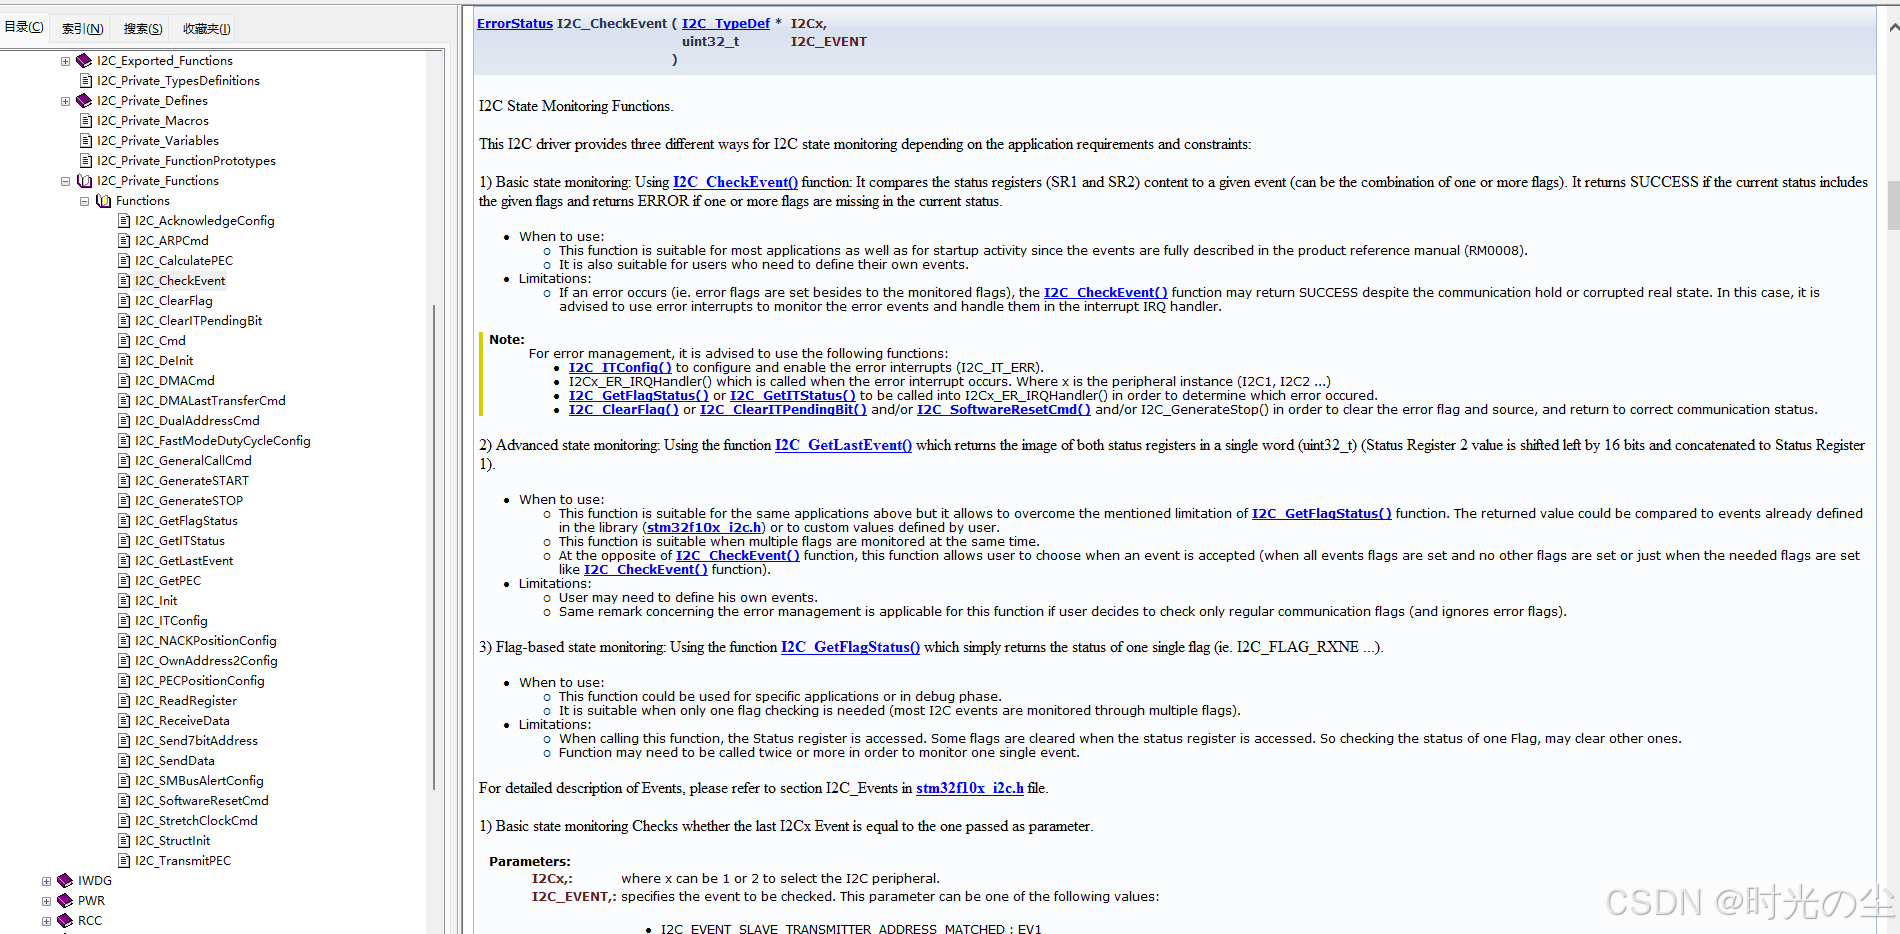
Task: Open the I2C_GetLastEvent() link in section 2
Action: pos(843,445)
